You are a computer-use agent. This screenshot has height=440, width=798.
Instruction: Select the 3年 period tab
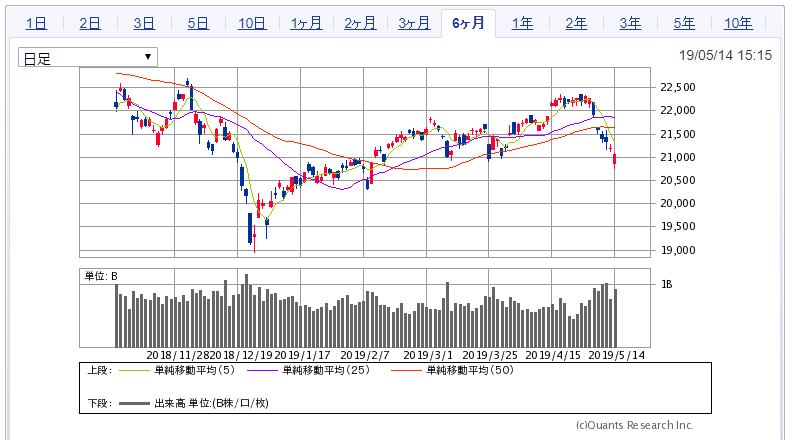click(630, 24)
